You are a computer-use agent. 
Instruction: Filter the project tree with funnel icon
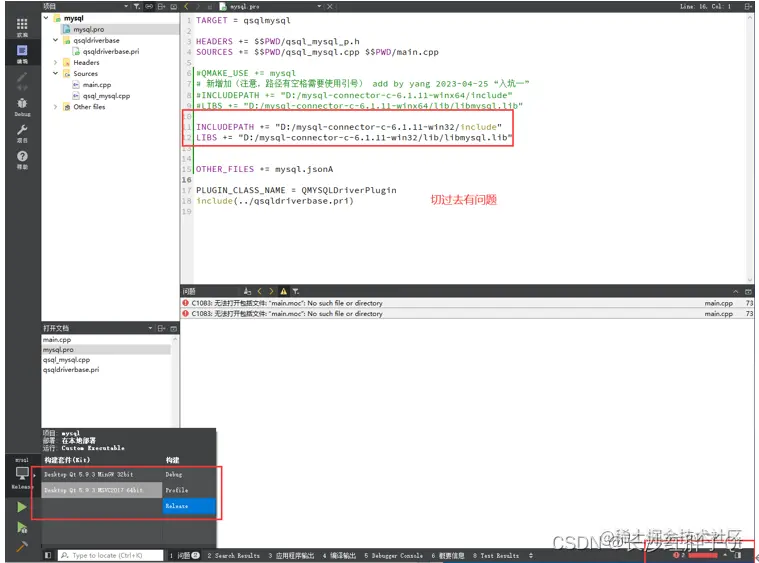137,6
